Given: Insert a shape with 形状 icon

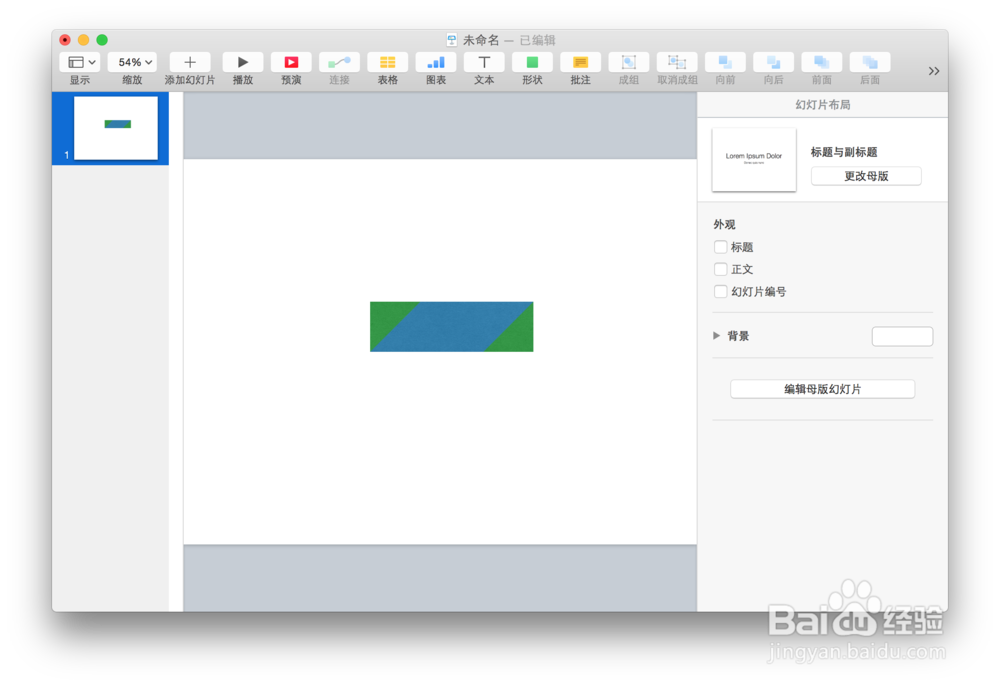Looking at the screenshot, I should click(532, 62).
